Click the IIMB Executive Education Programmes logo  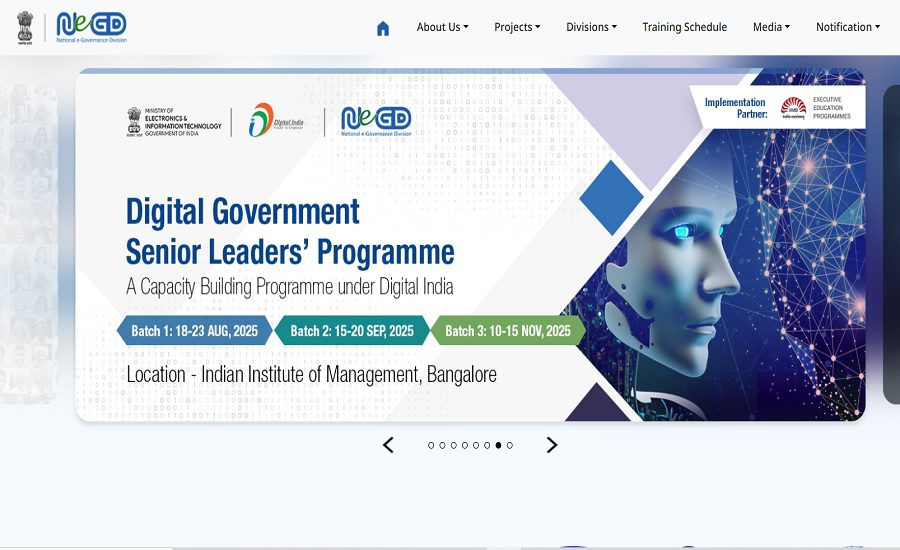point(816,108)
